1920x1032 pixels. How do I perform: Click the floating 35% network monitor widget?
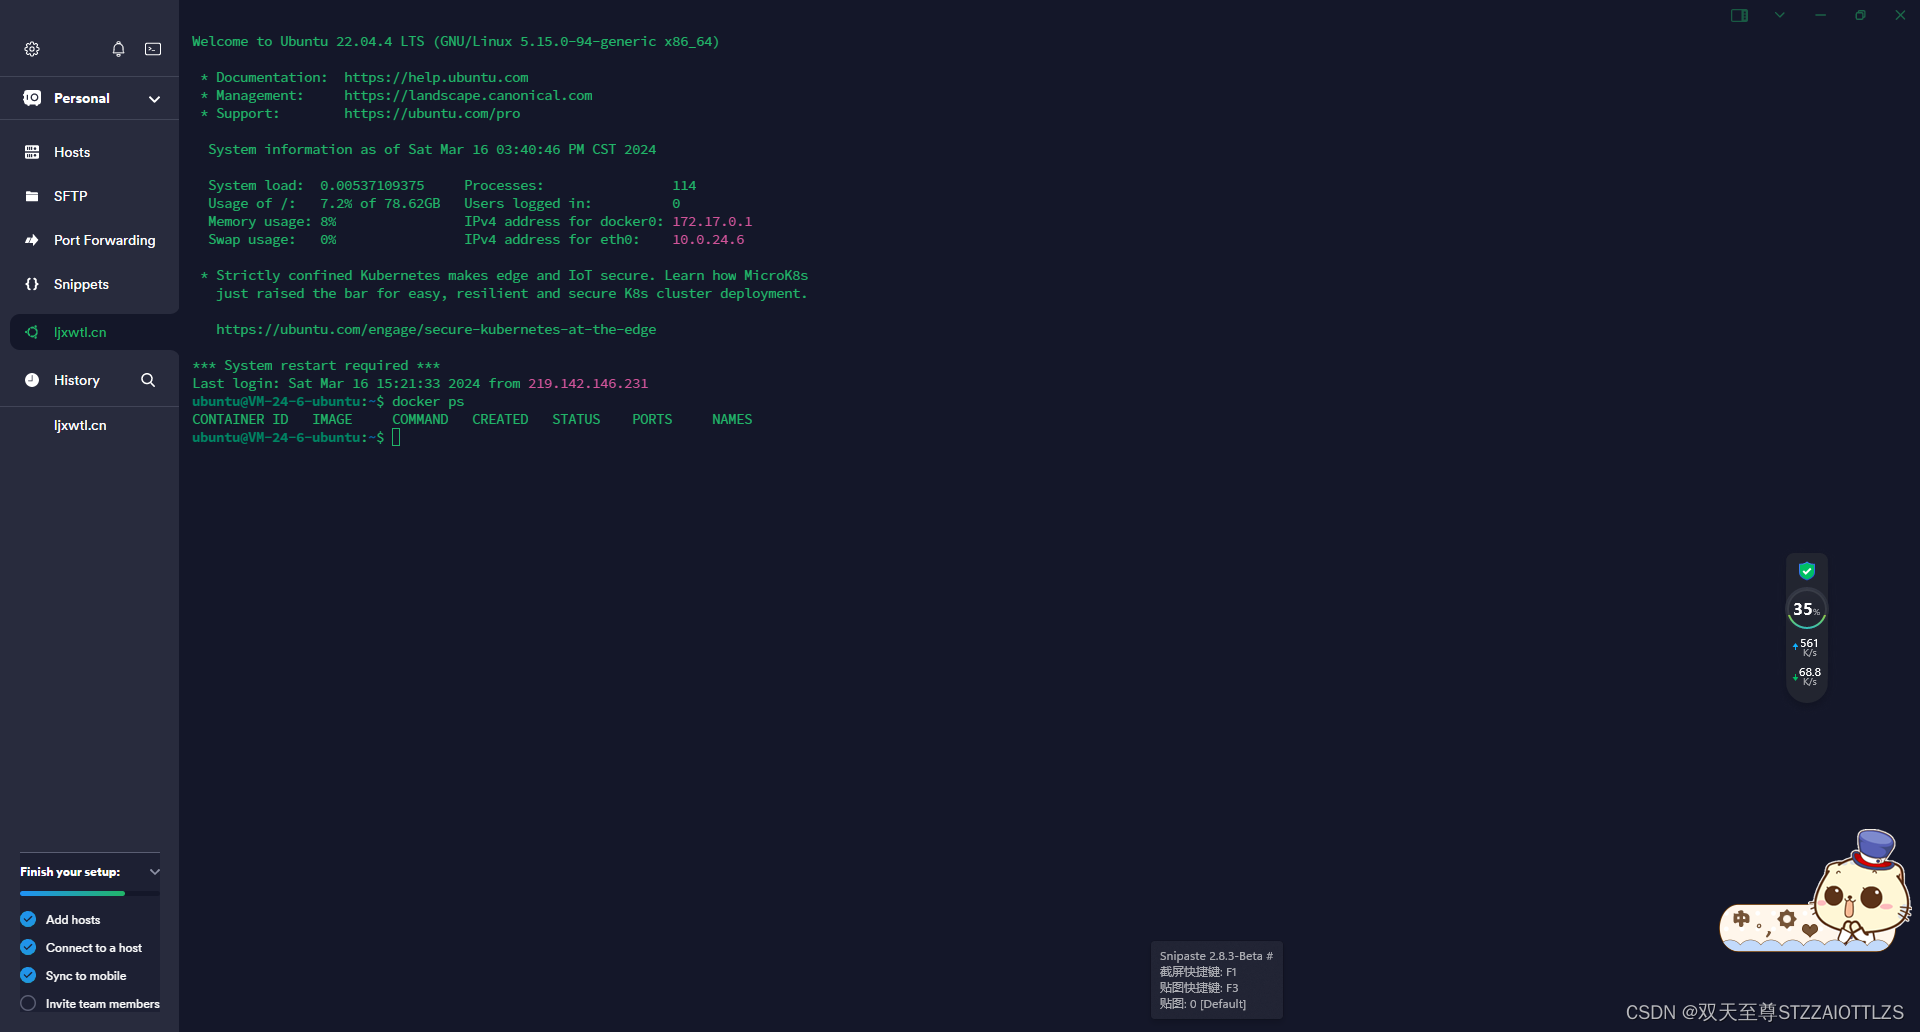click(1806, 609)
